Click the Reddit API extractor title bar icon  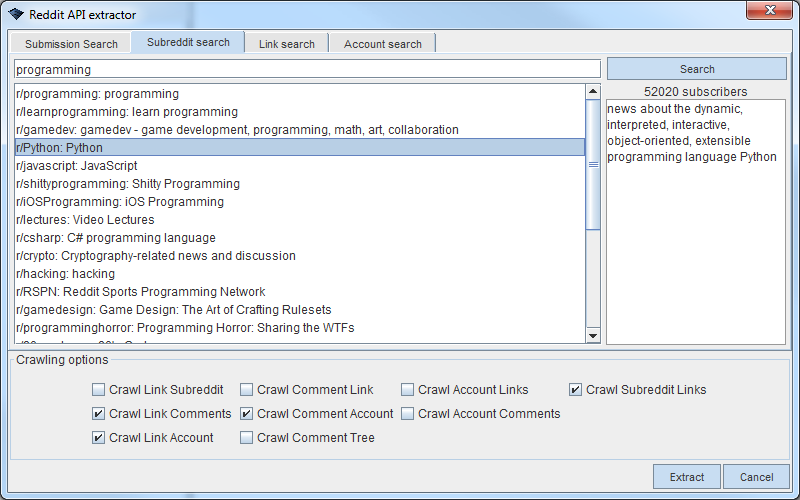[x=16, y=15]
